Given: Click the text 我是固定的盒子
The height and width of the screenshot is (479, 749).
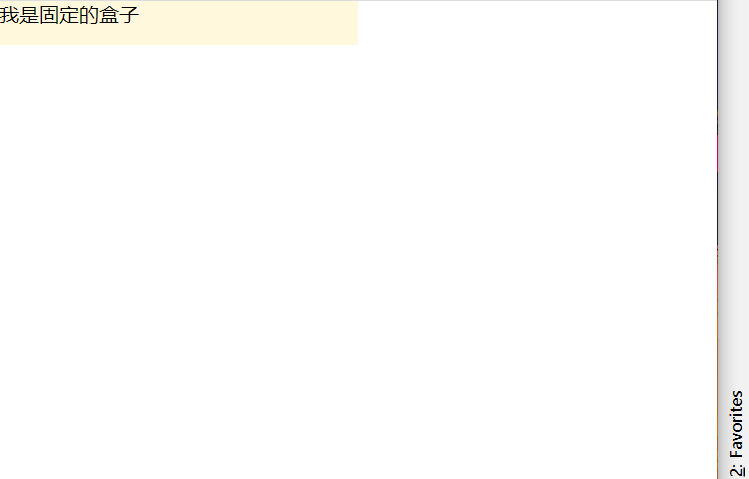Looking at the screenshot, I should pos(69,15).
